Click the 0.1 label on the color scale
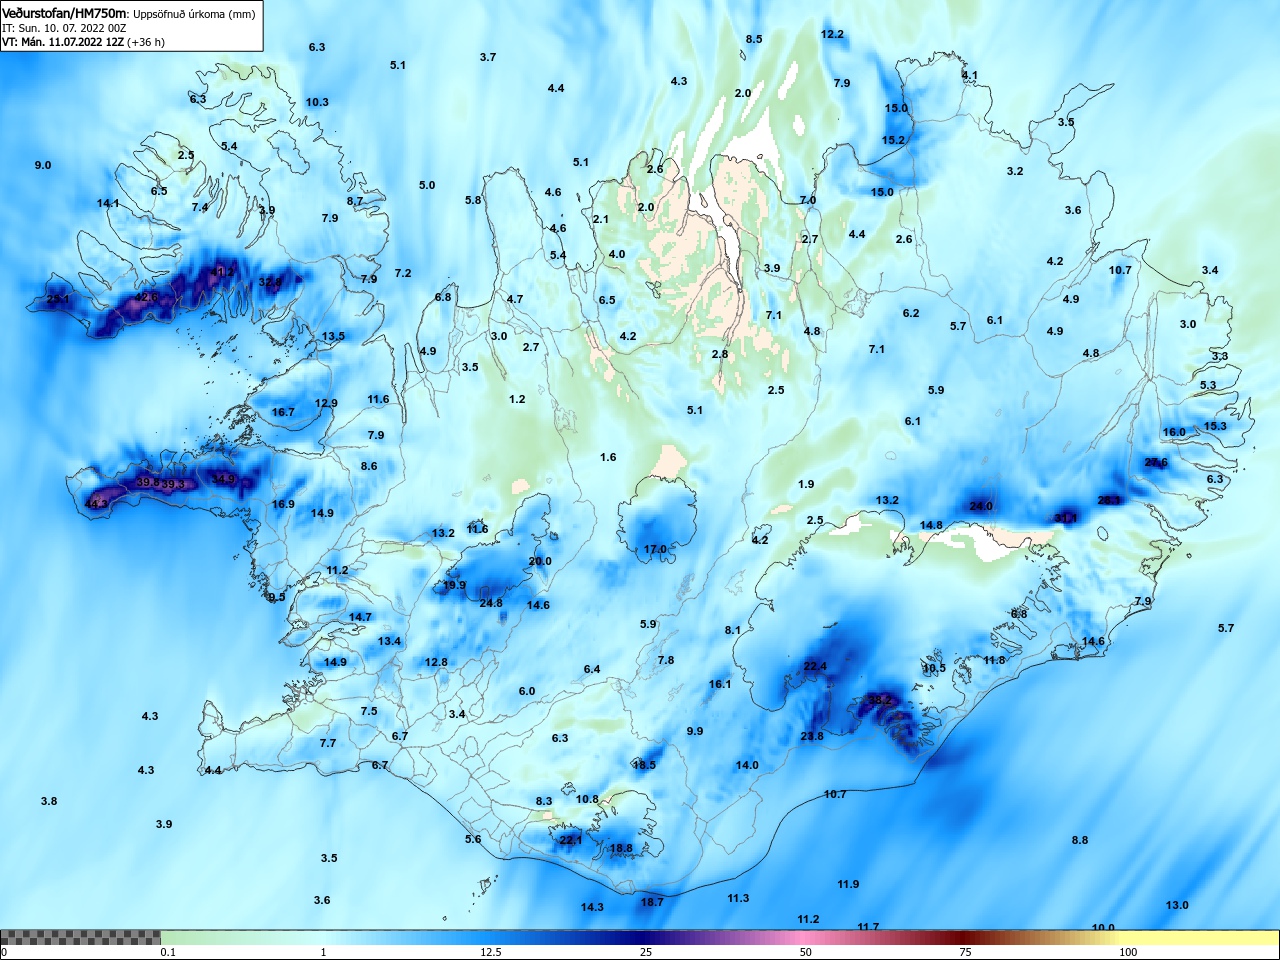Viewport: 1280px width, 960px height. [168, 952]
